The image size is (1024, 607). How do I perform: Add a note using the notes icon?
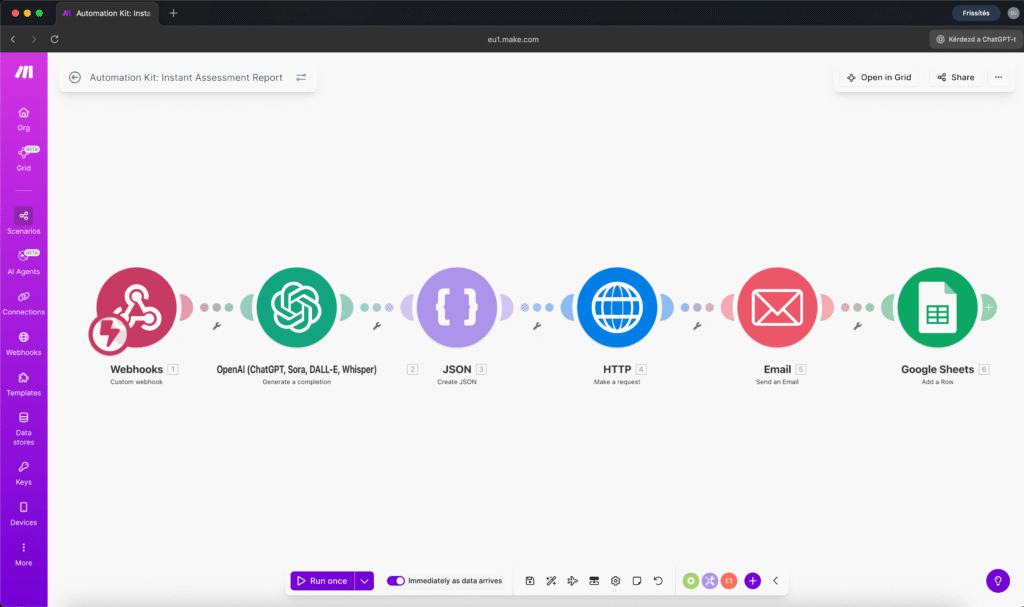[637, 580]
